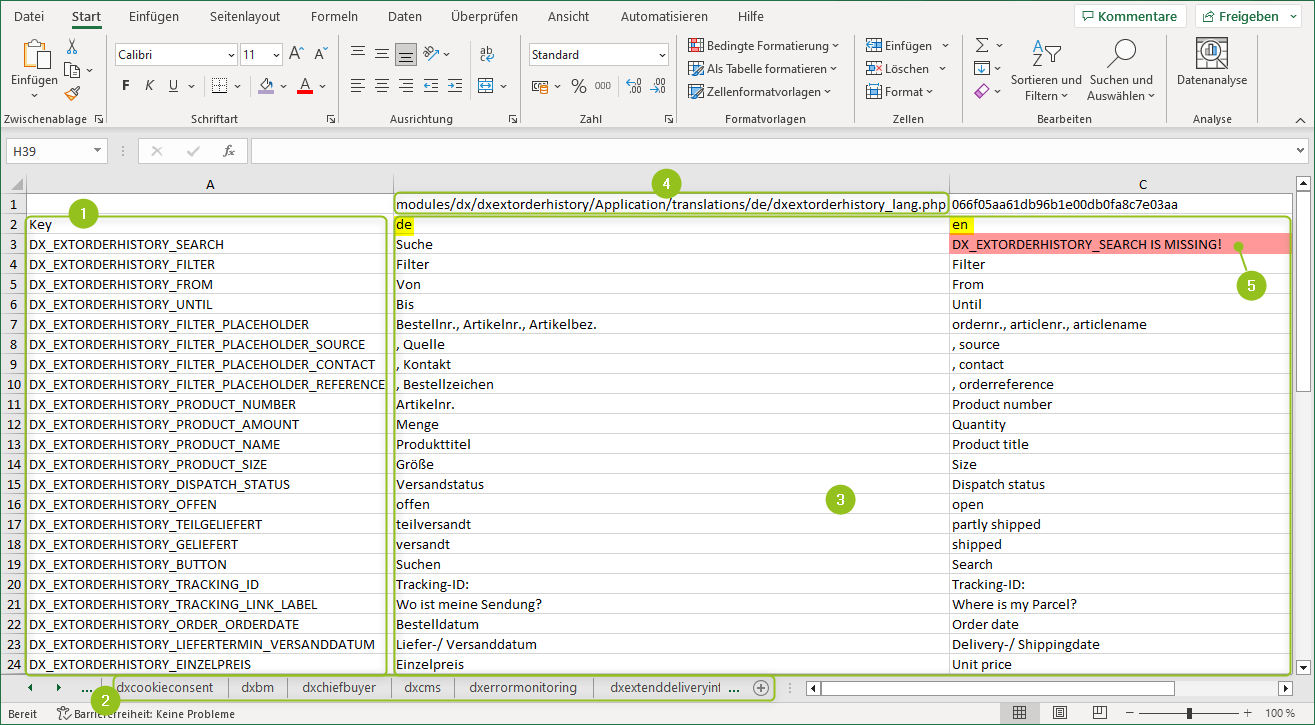Open the font size 11 dropdown
1315x725 pixels.
pos(276,55)
